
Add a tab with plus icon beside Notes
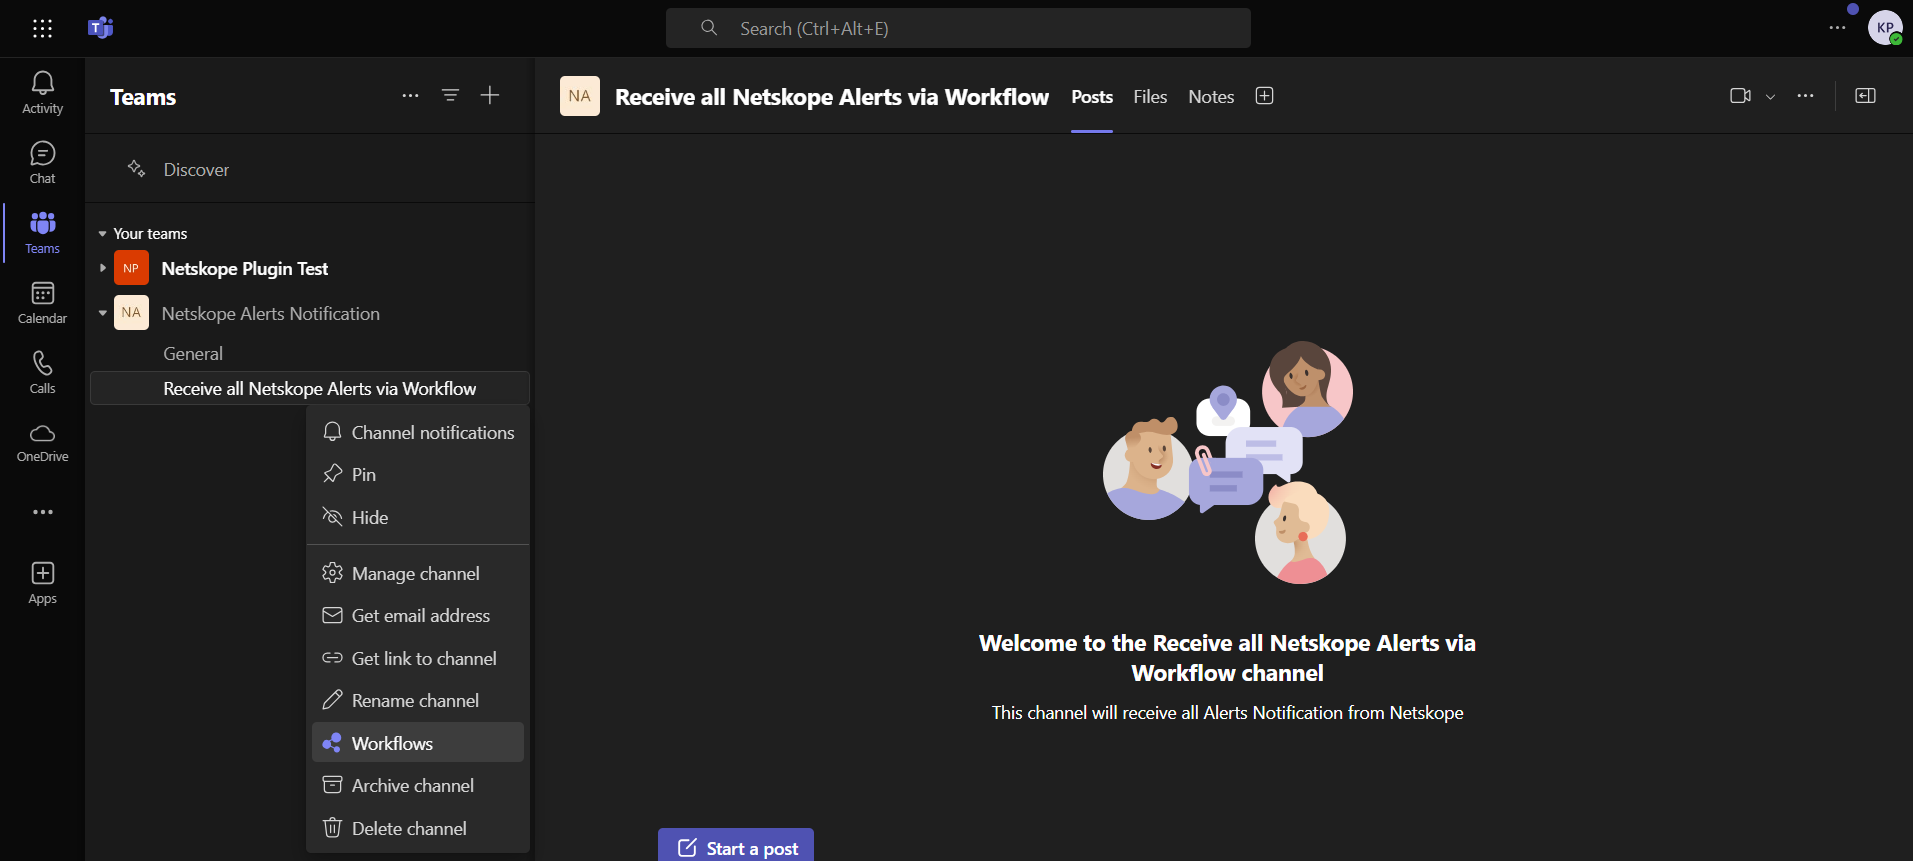[1264, 96]
